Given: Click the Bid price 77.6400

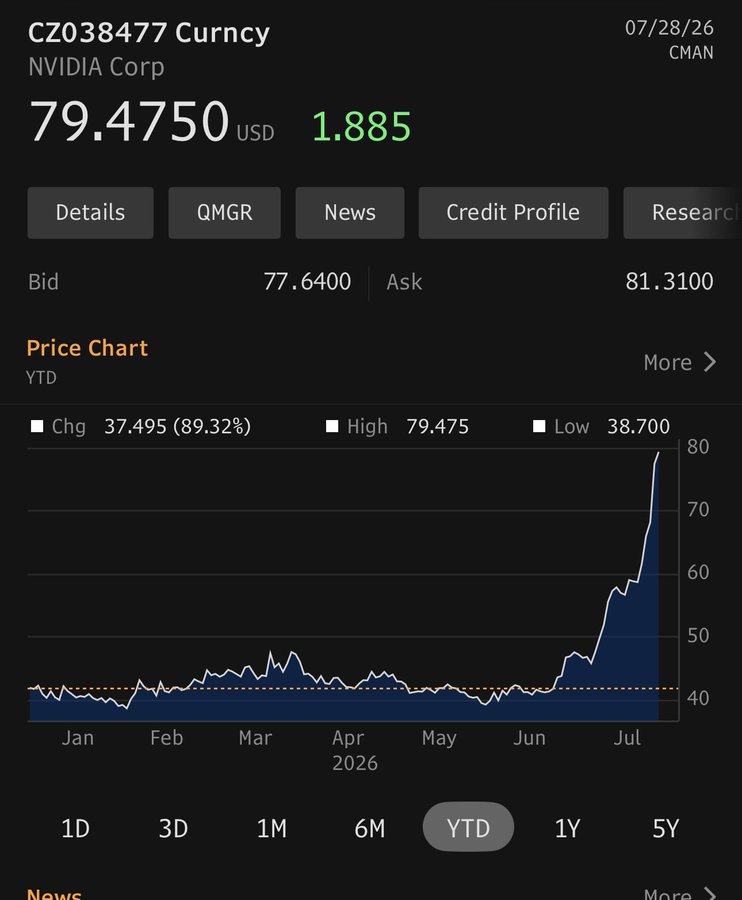Looking at the screenshot, I should click(307, 282).
